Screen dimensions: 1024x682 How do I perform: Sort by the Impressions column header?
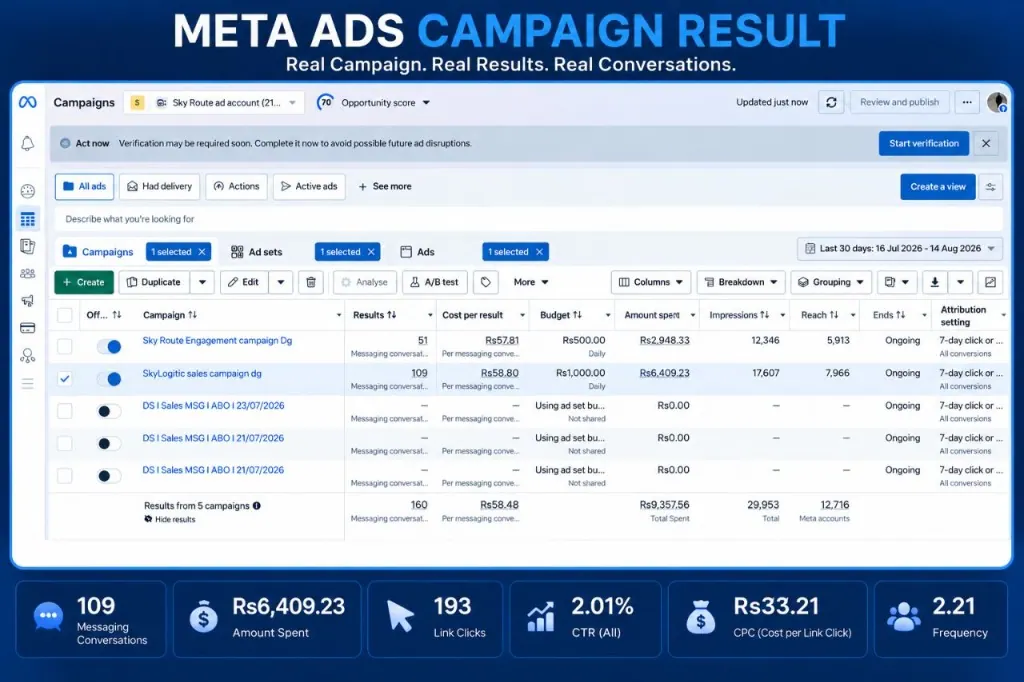point(739,315)
